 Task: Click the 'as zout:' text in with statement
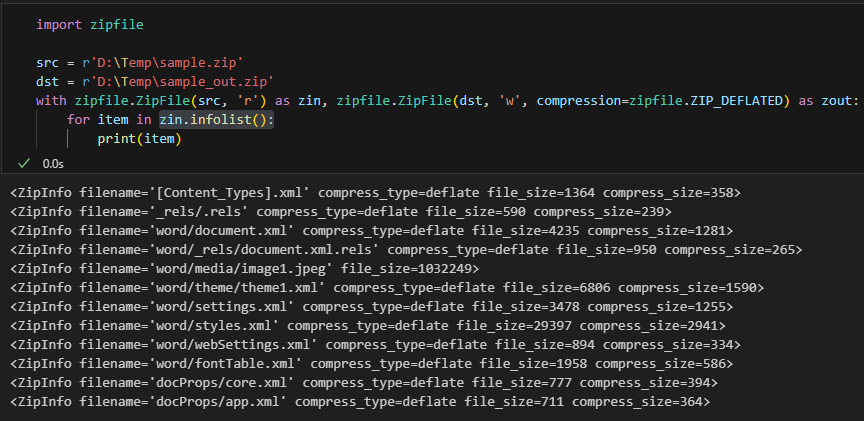[829, 101]
